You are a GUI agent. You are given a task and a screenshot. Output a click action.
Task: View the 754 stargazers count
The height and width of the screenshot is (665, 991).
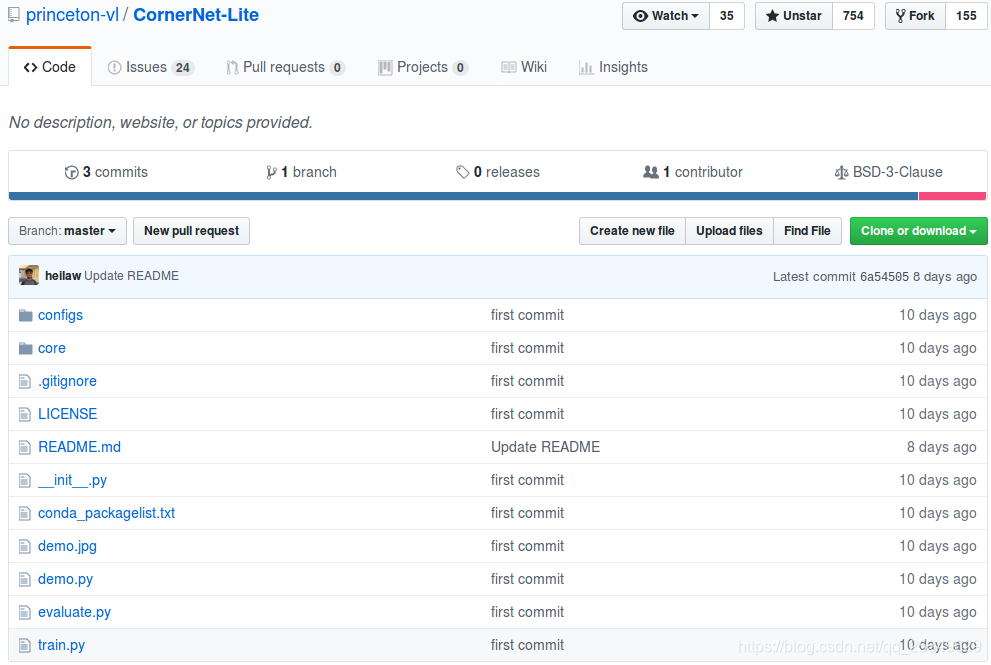click(853, 16)
